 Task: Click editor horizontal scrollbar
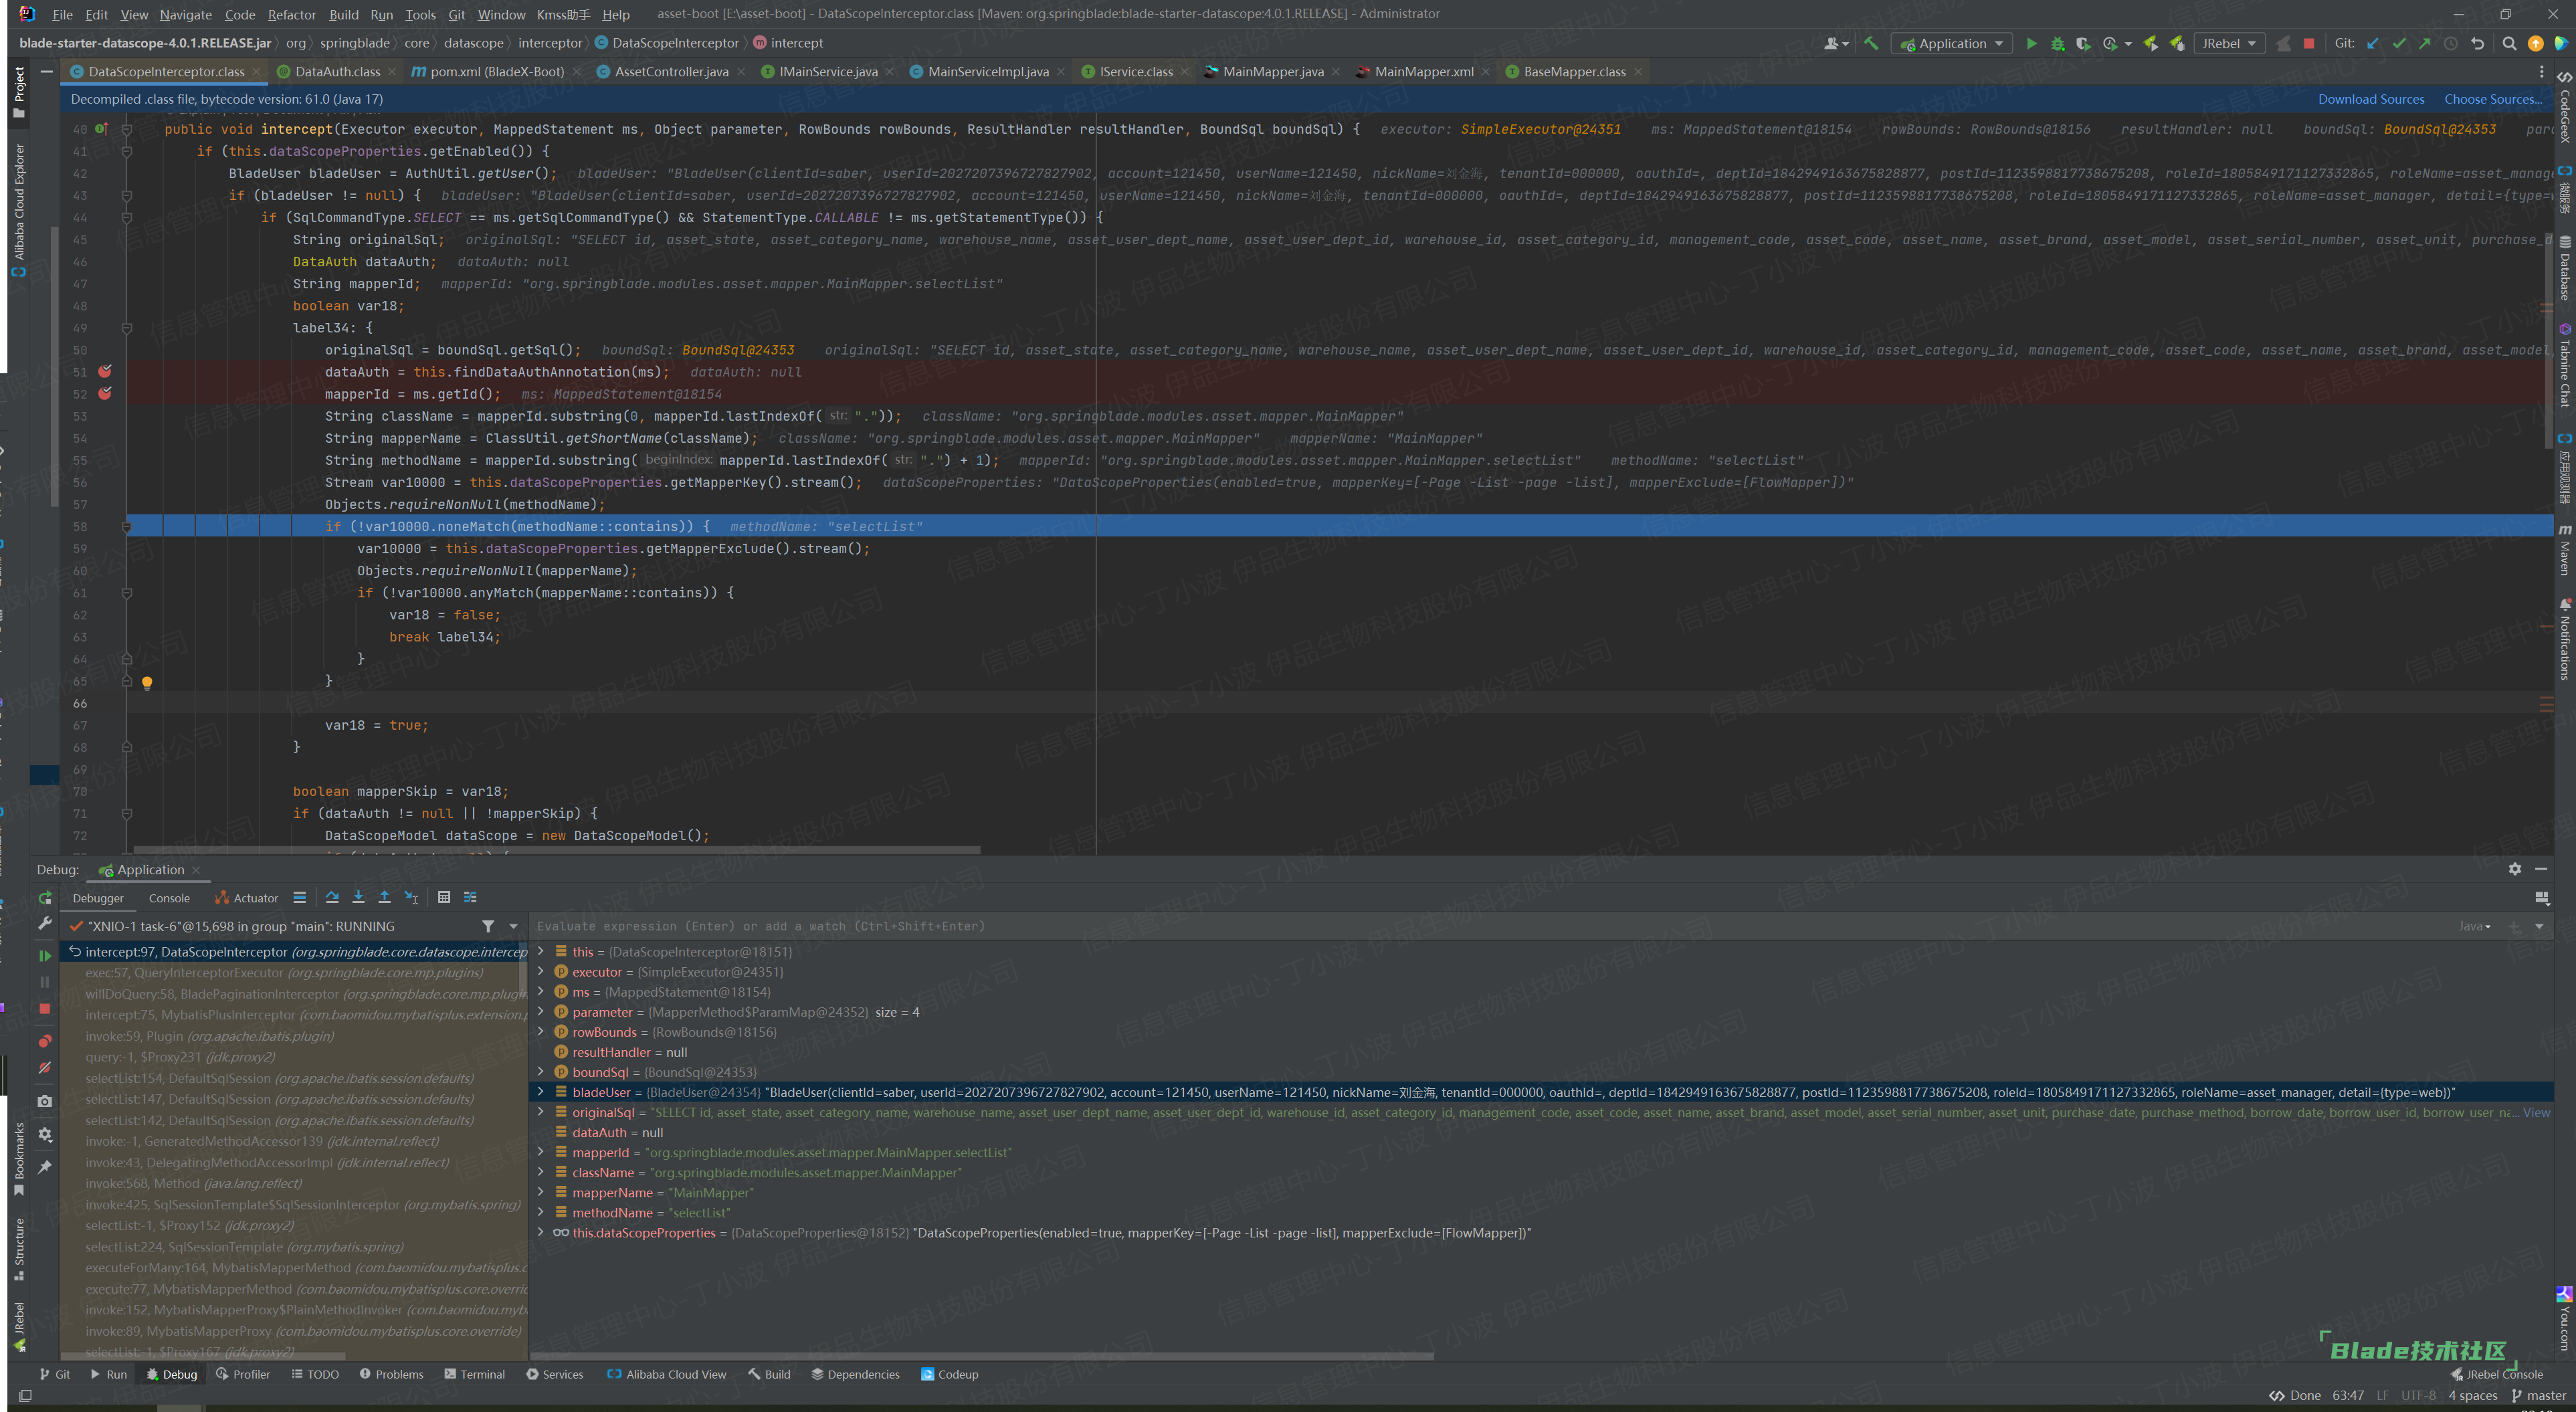pyautogui.click(x=556, y=851)
